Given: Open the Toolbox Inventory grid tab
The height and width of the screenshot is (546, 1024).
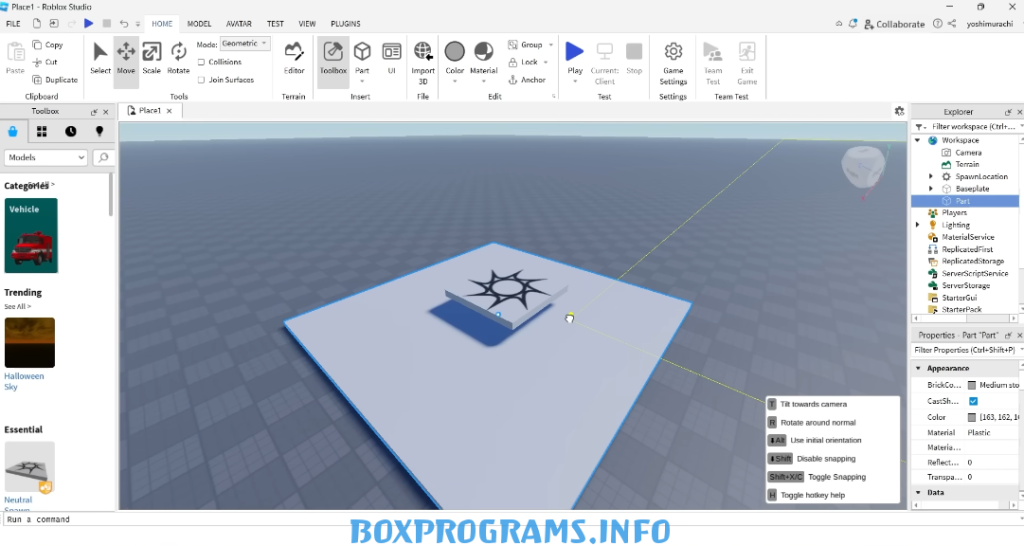Looking at the screenshot, I should 42,131.
